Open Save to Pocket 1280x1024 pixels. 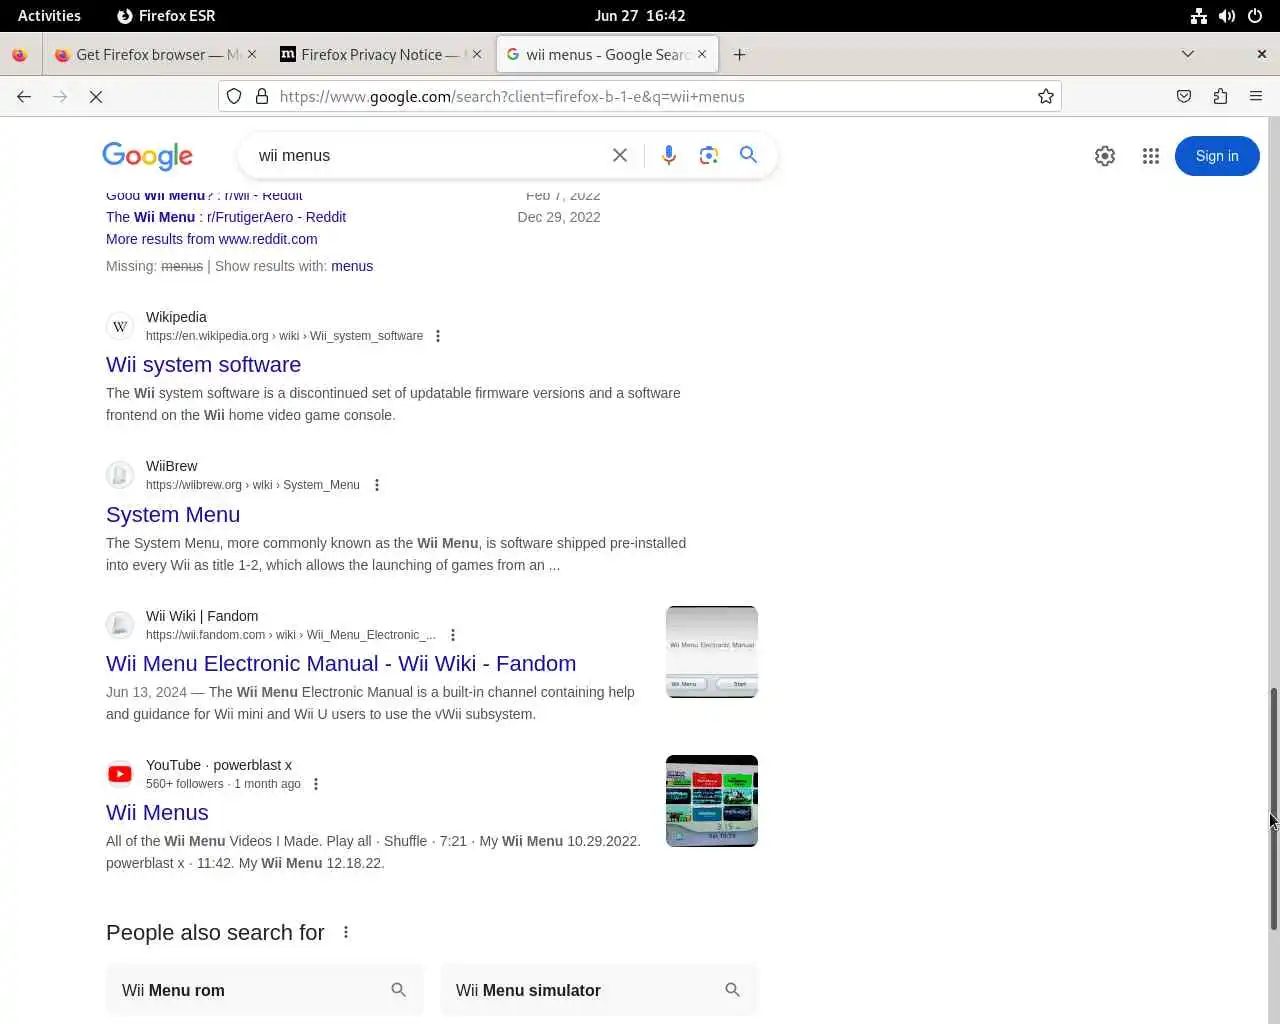click(1184, 96)
